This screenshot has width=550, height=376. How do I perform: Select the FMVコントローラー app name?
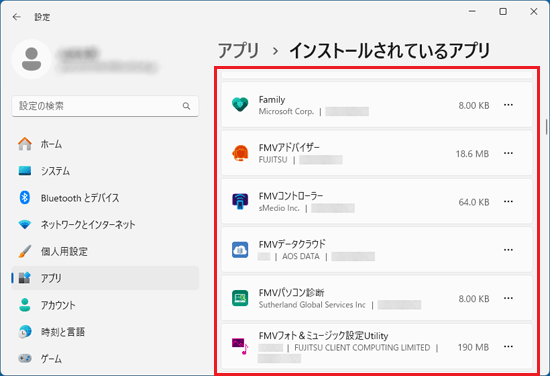pyautogui.click(x=291, y=196)
